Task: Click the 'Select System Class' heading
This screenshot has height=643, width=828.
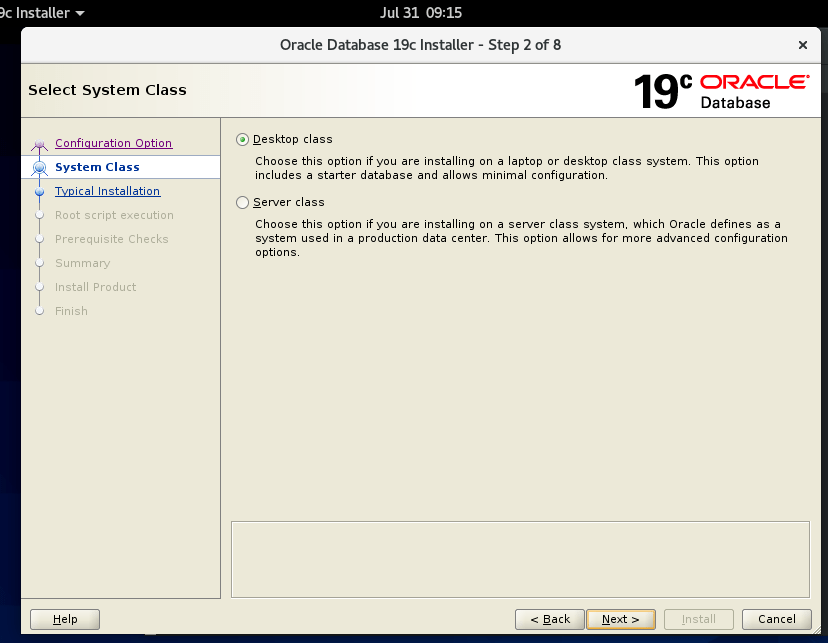Action: (x=107, y=90)
